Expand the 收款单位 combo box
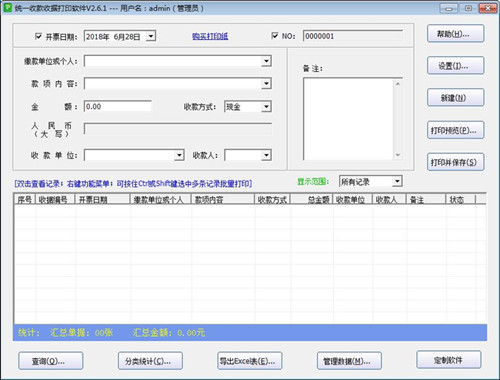The height and width of the screenshot is (380, 500). 179,155
